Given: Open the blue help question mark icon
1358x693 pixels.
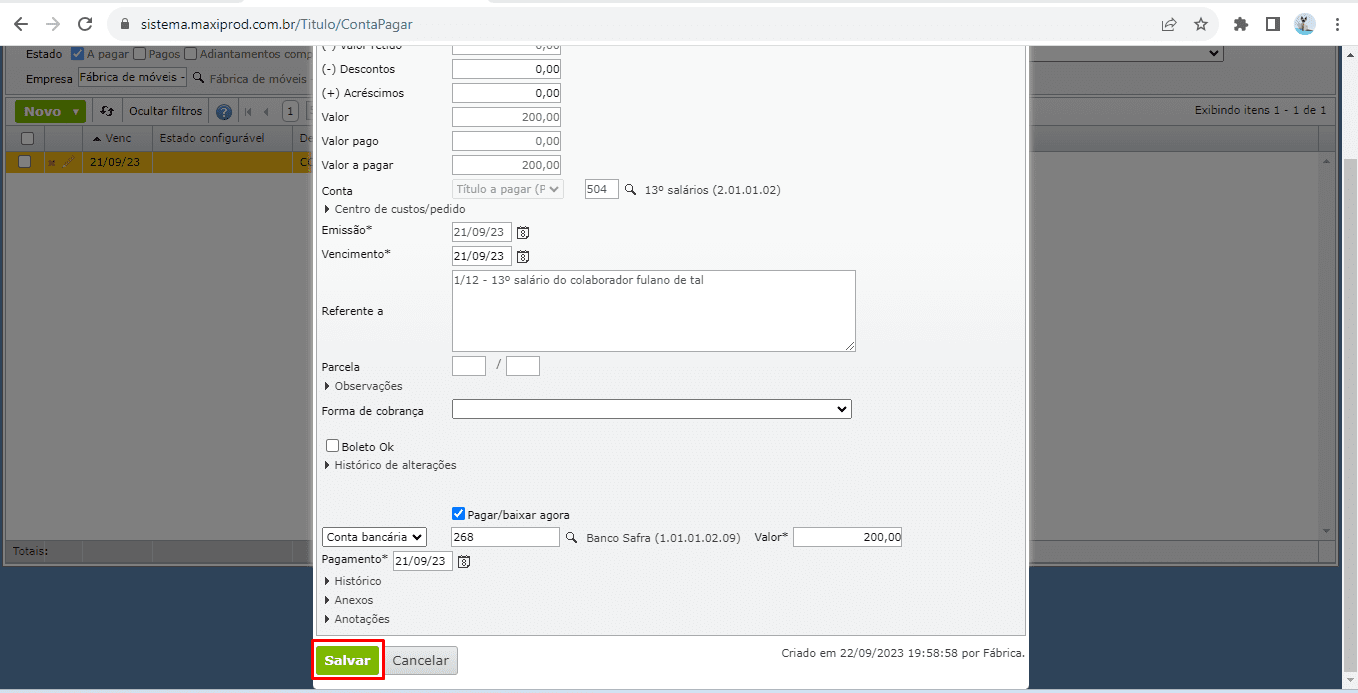Looking at the screenshot, I should click(224, 112).
